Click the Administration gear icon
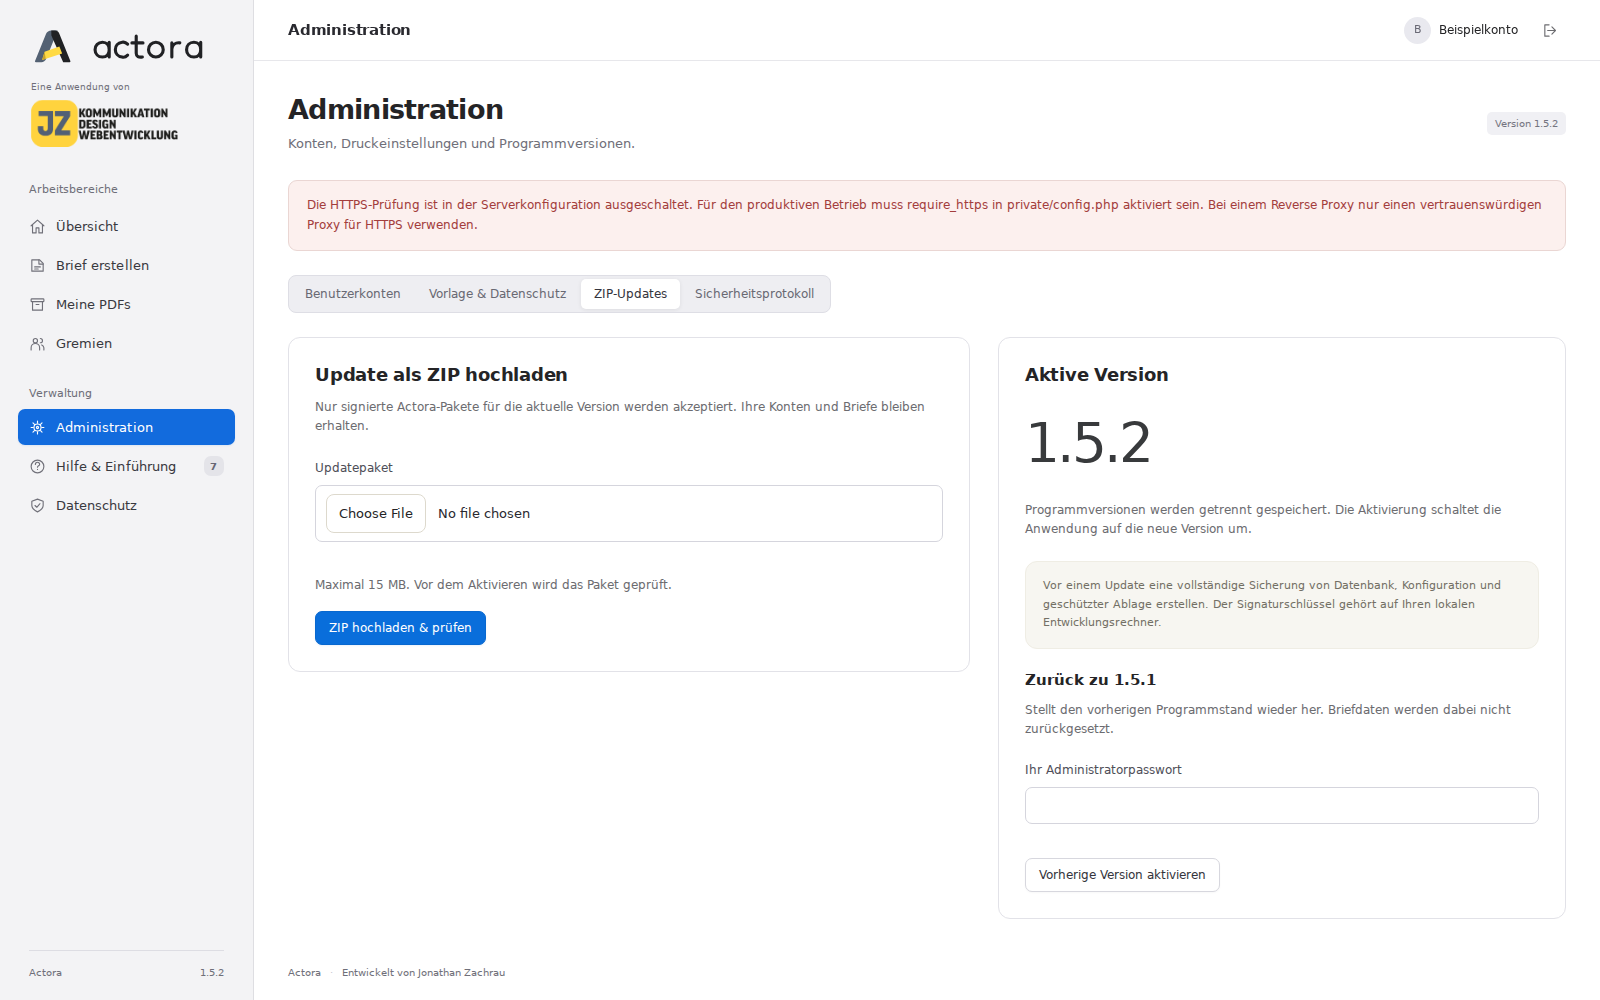Image resolution: width=1600 pixels, height=1000 pixels. tap(38, 428)
